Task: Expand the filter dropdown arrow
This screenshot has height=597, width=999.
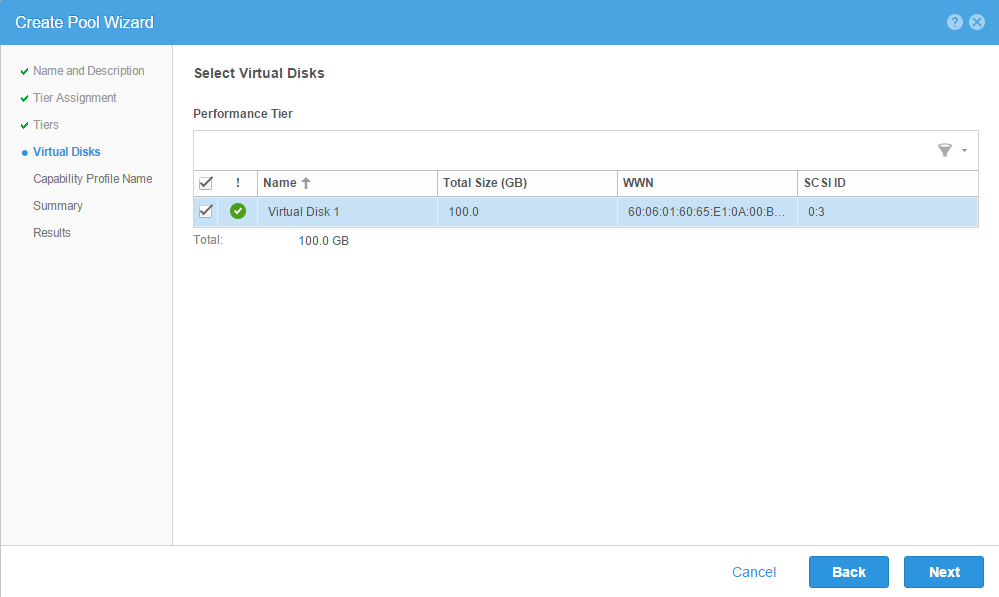Action: (x=965, y=150)
